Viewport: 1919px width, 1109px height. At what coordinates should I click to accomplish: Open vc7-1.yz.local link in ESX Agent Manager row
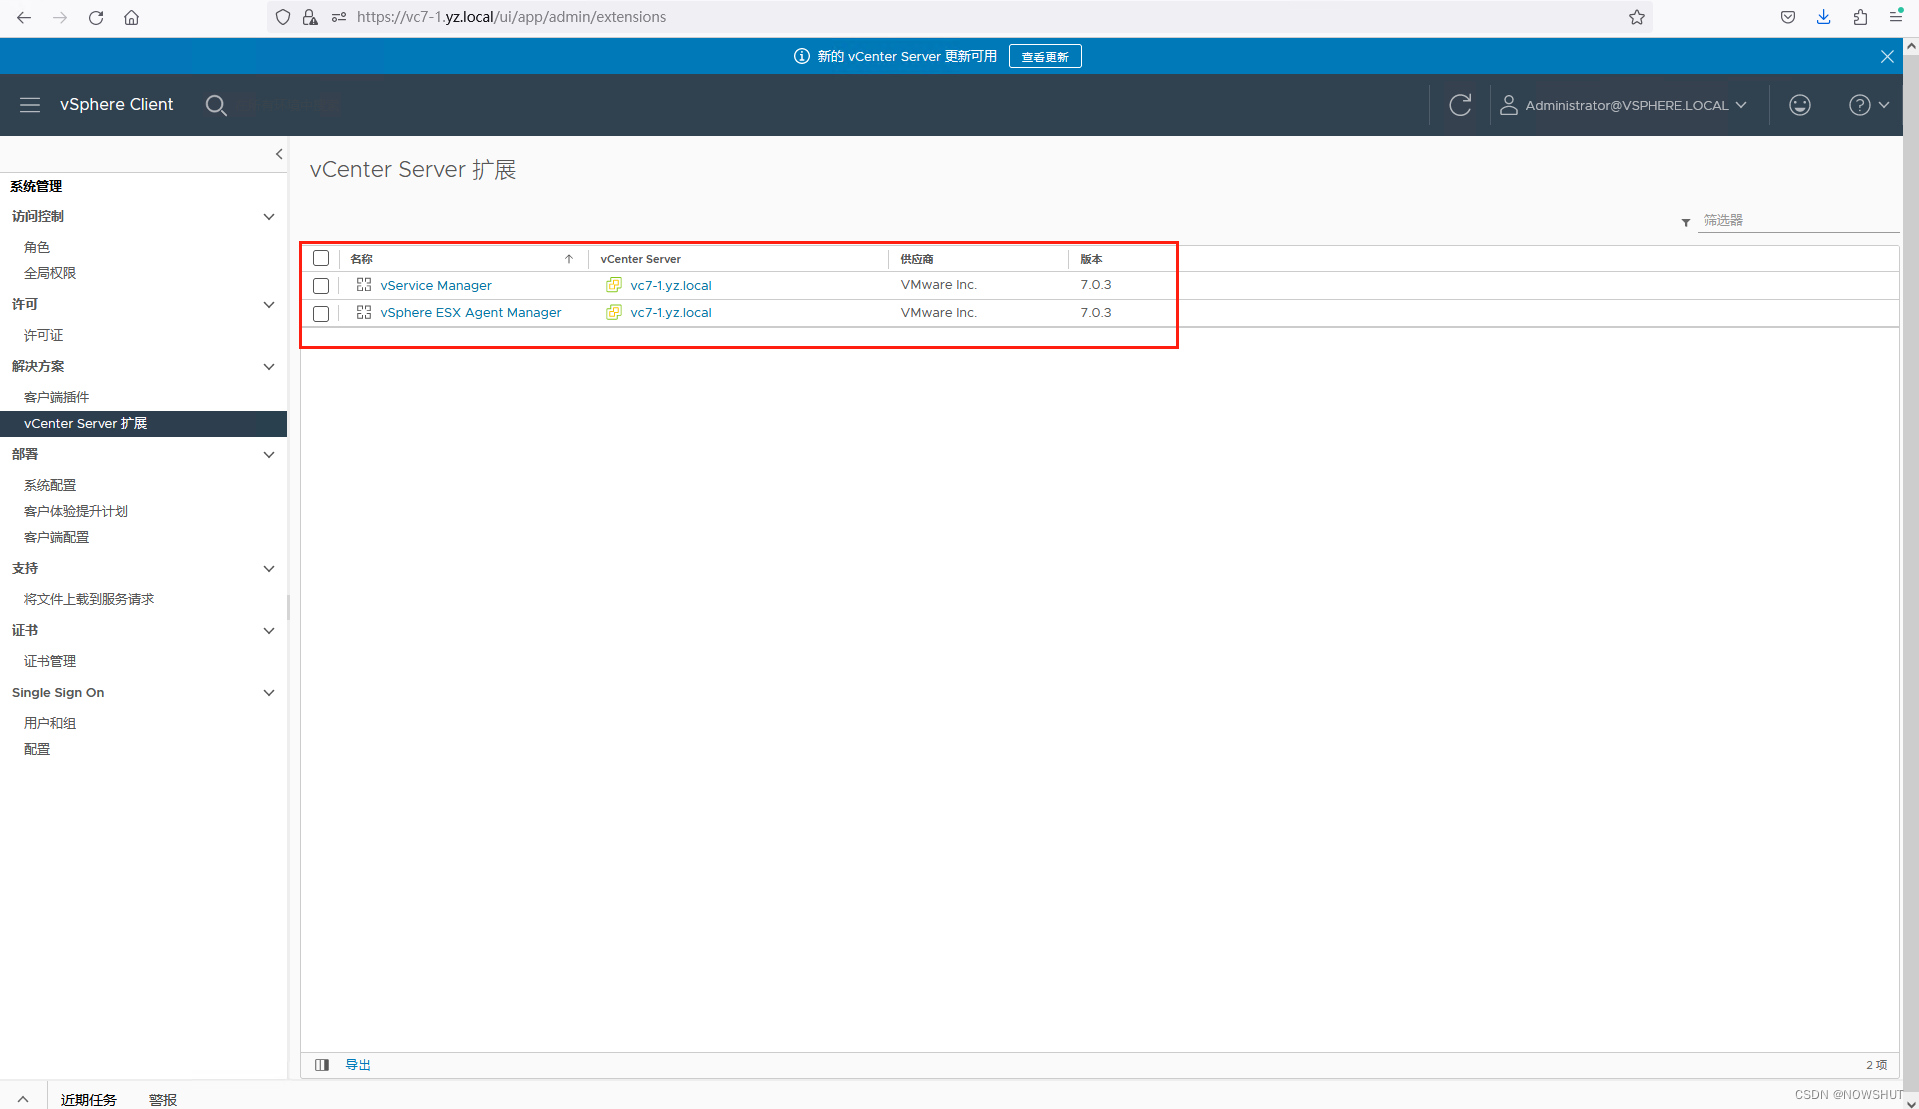(x=671, y=313)
